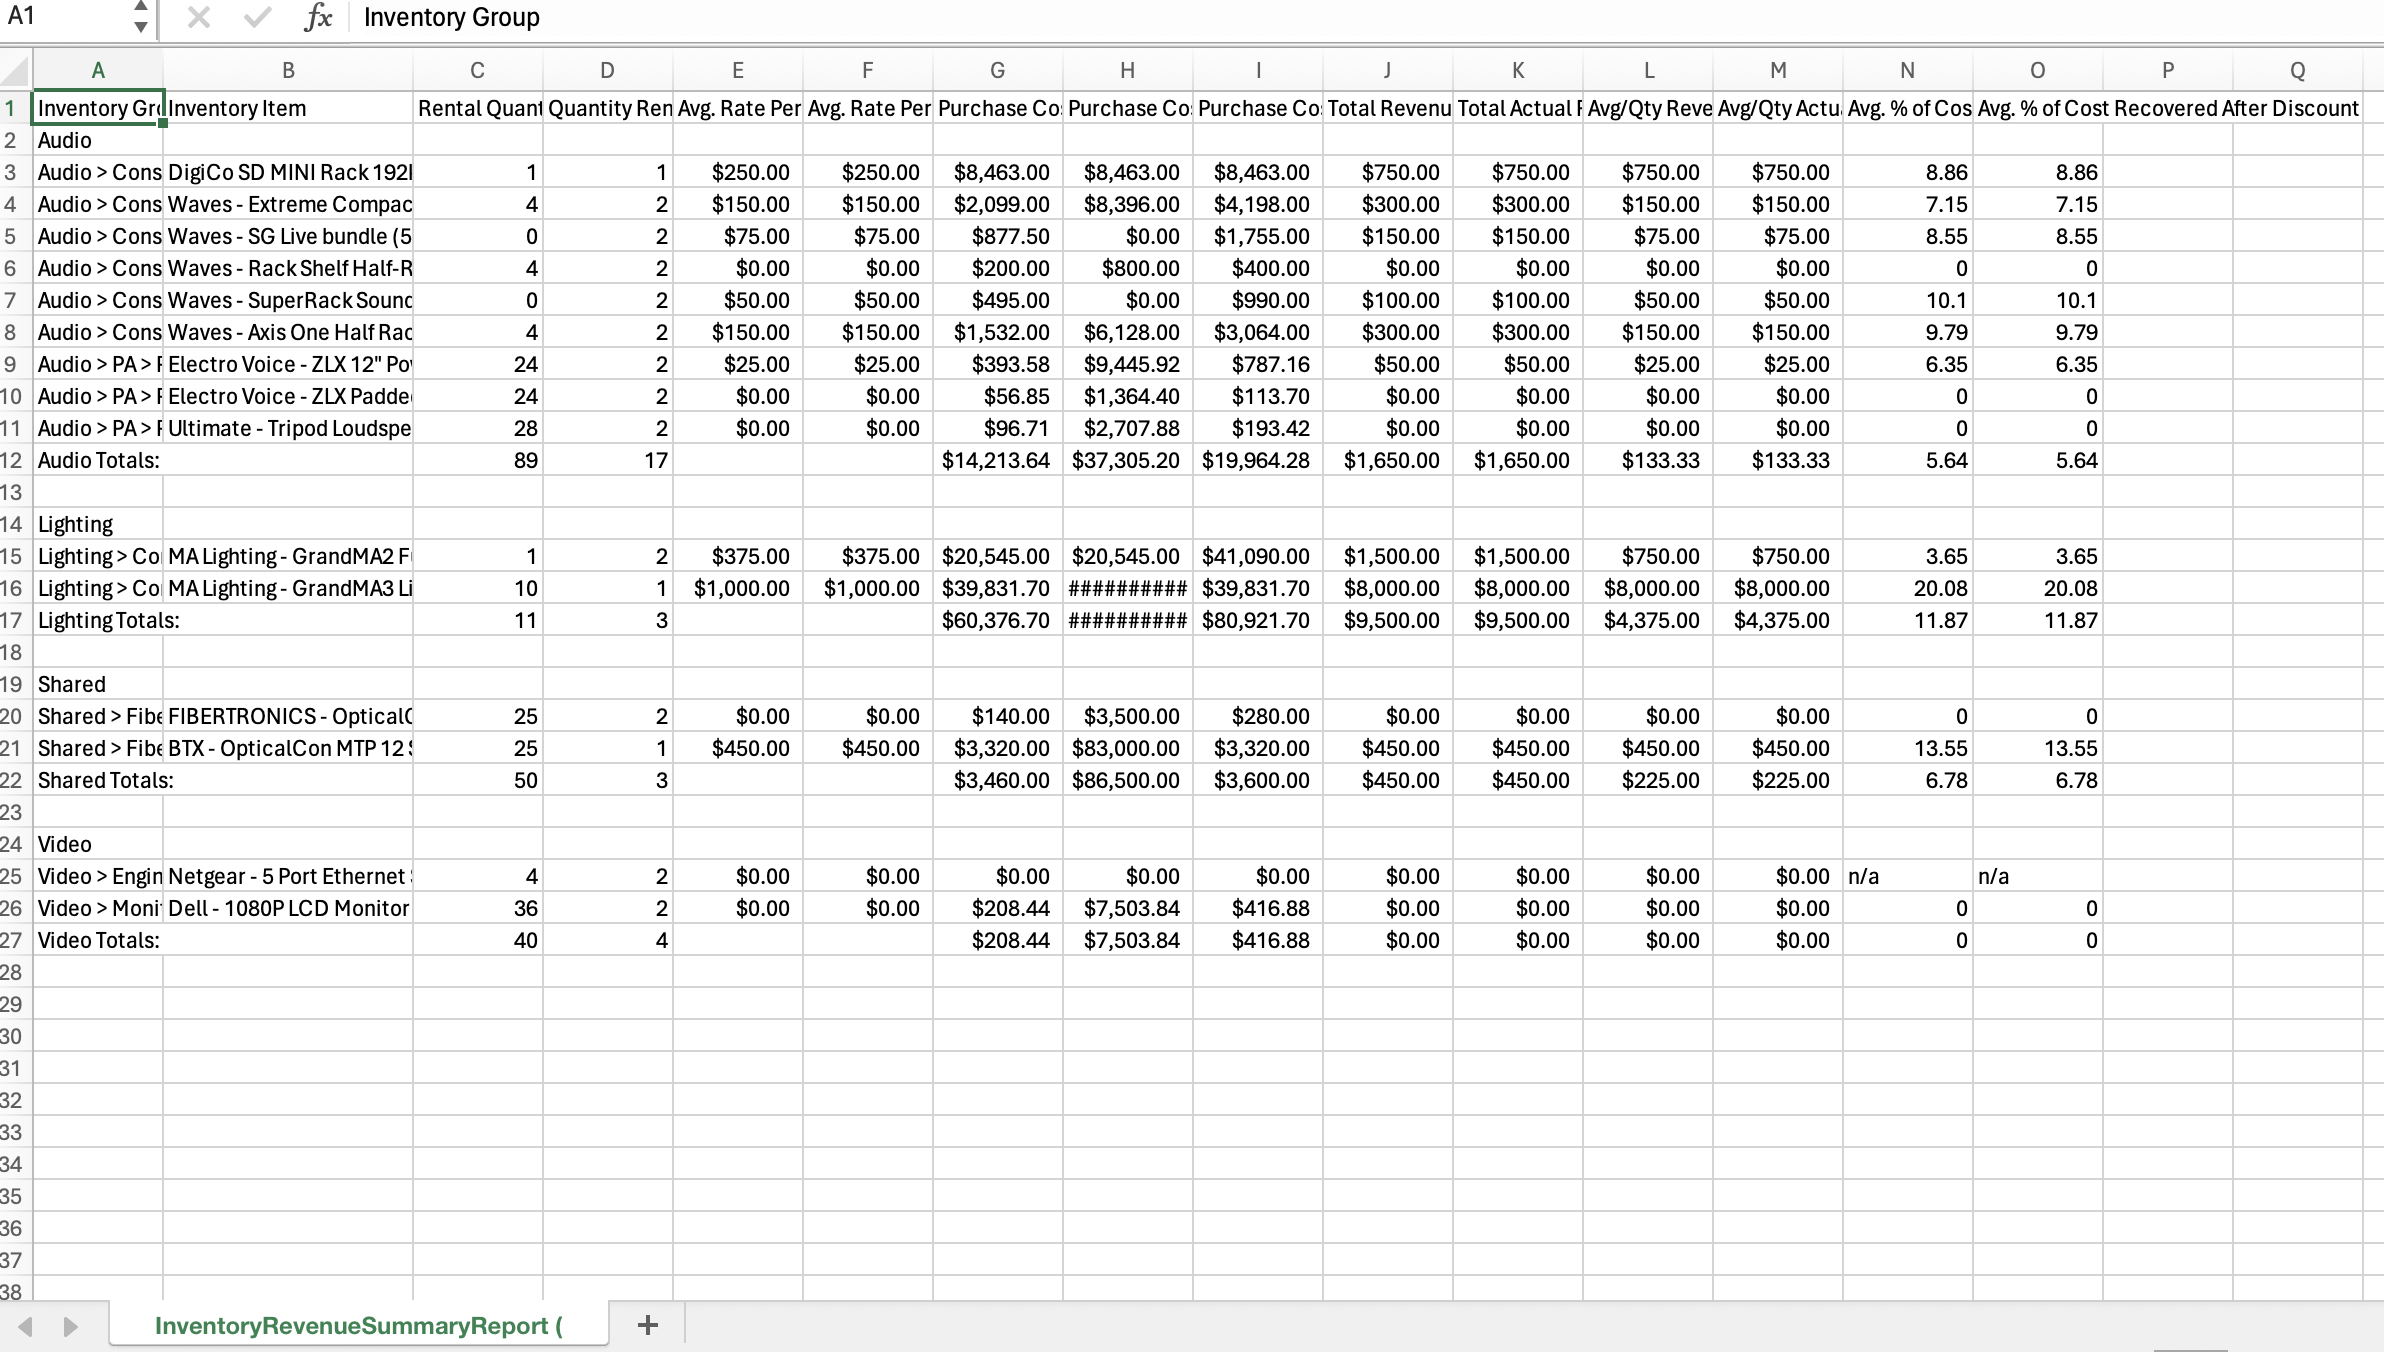Screen dimensions: 2384x1352
Task: Select row 17 header
Action: [x=12, y=620]
